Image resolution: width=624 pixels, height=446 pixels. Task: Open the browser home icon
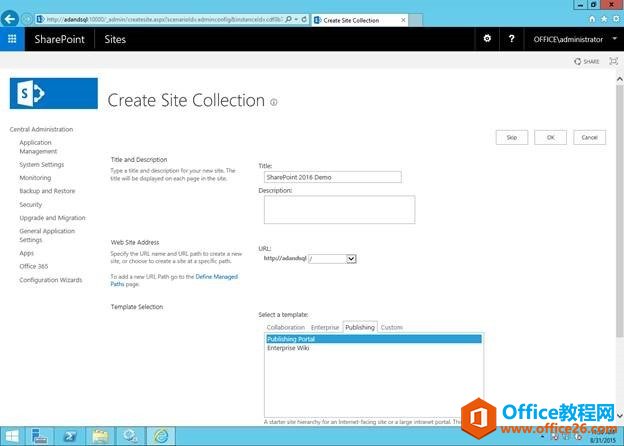pyautogui.click(x=592, y=19)
